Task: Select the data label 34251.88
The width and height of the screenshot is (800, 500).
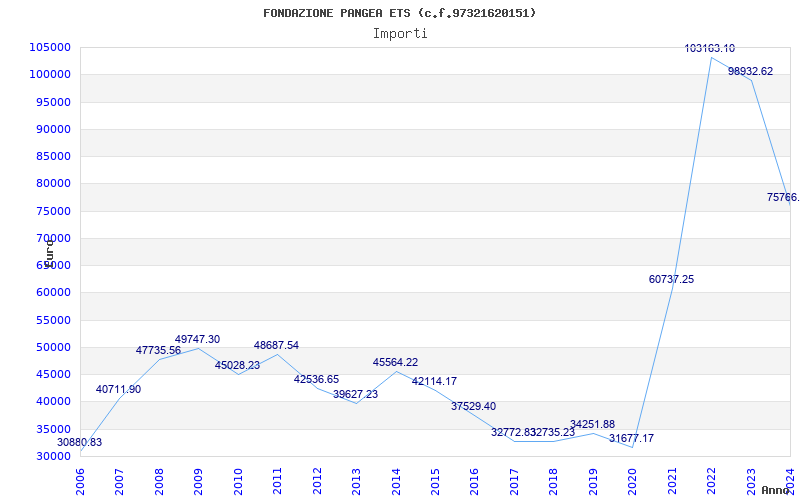Action: point(592,424)
